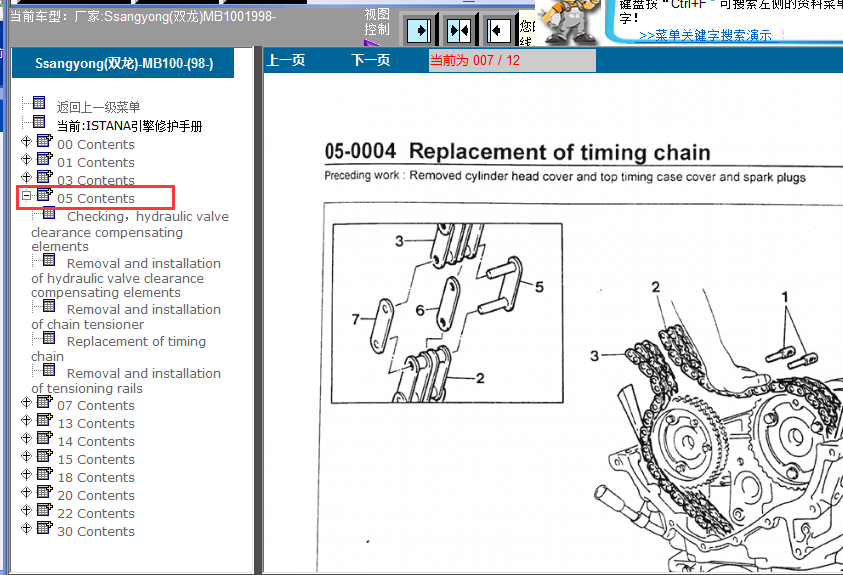The image size is (843, 575).
Task: Click the folder icon of 15 Contents
Action: (45, 456)
